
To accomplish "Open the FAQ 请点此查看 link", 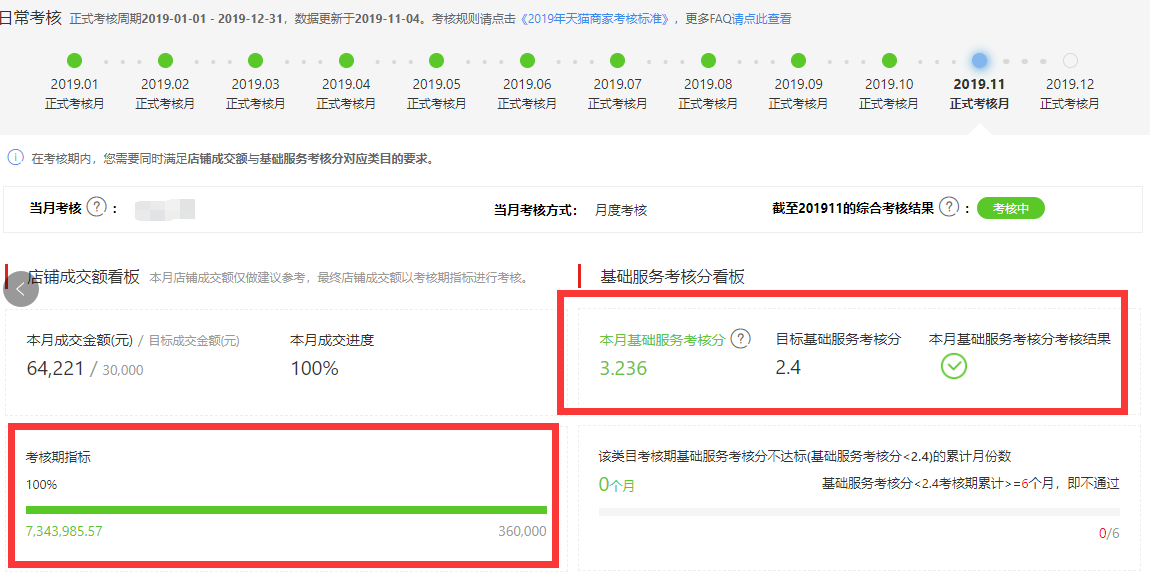I will point(761,18).
